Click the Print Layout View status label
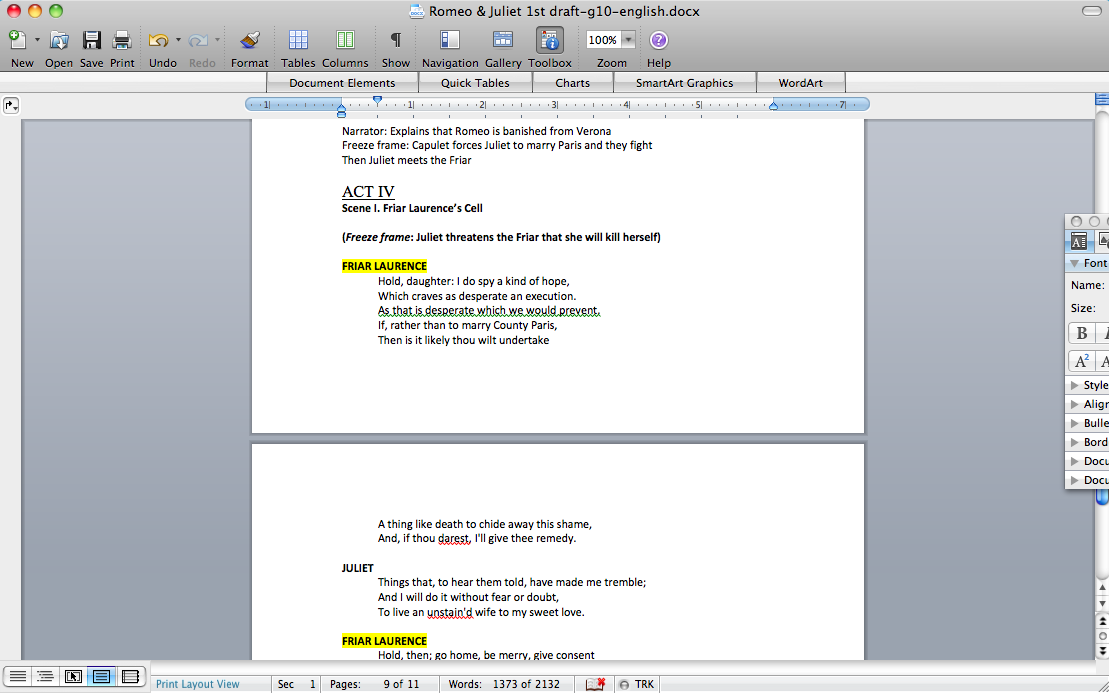The height and width of the screenshot is (693, 1109). pos(197,684)
